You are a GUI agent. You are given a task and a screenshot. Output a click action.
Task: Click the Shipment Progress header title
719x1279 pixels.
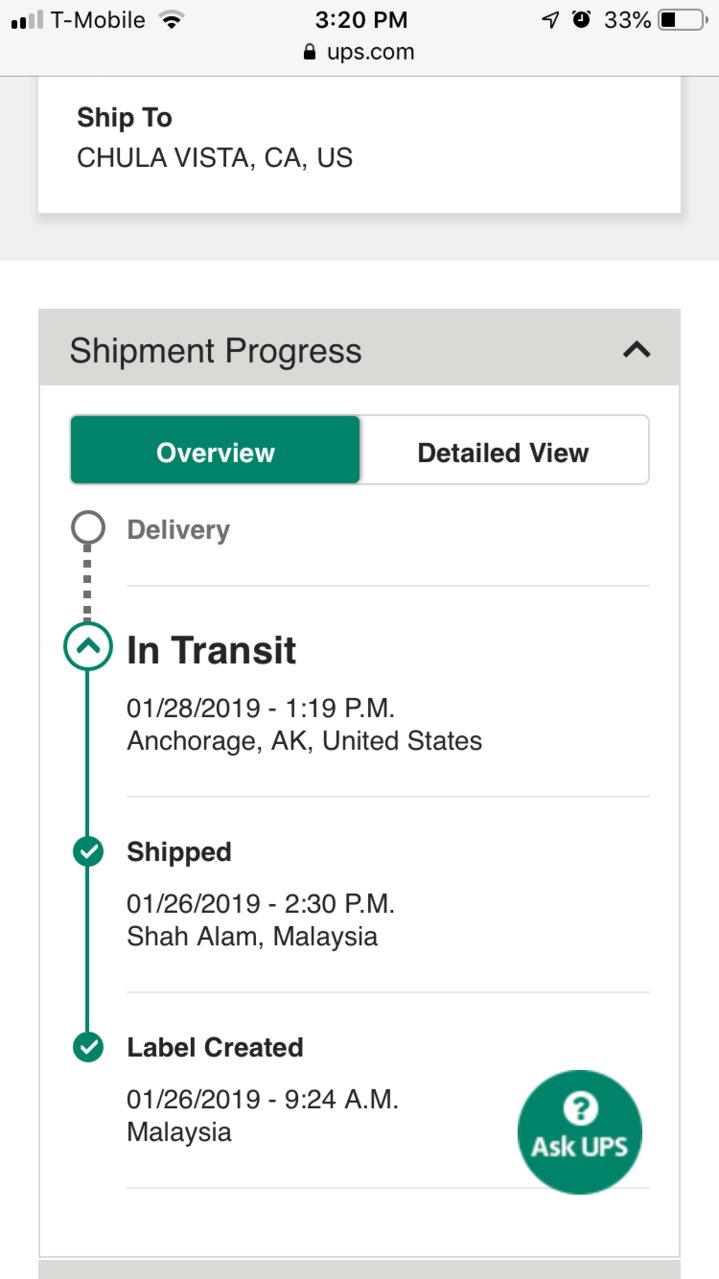[215, 351]
